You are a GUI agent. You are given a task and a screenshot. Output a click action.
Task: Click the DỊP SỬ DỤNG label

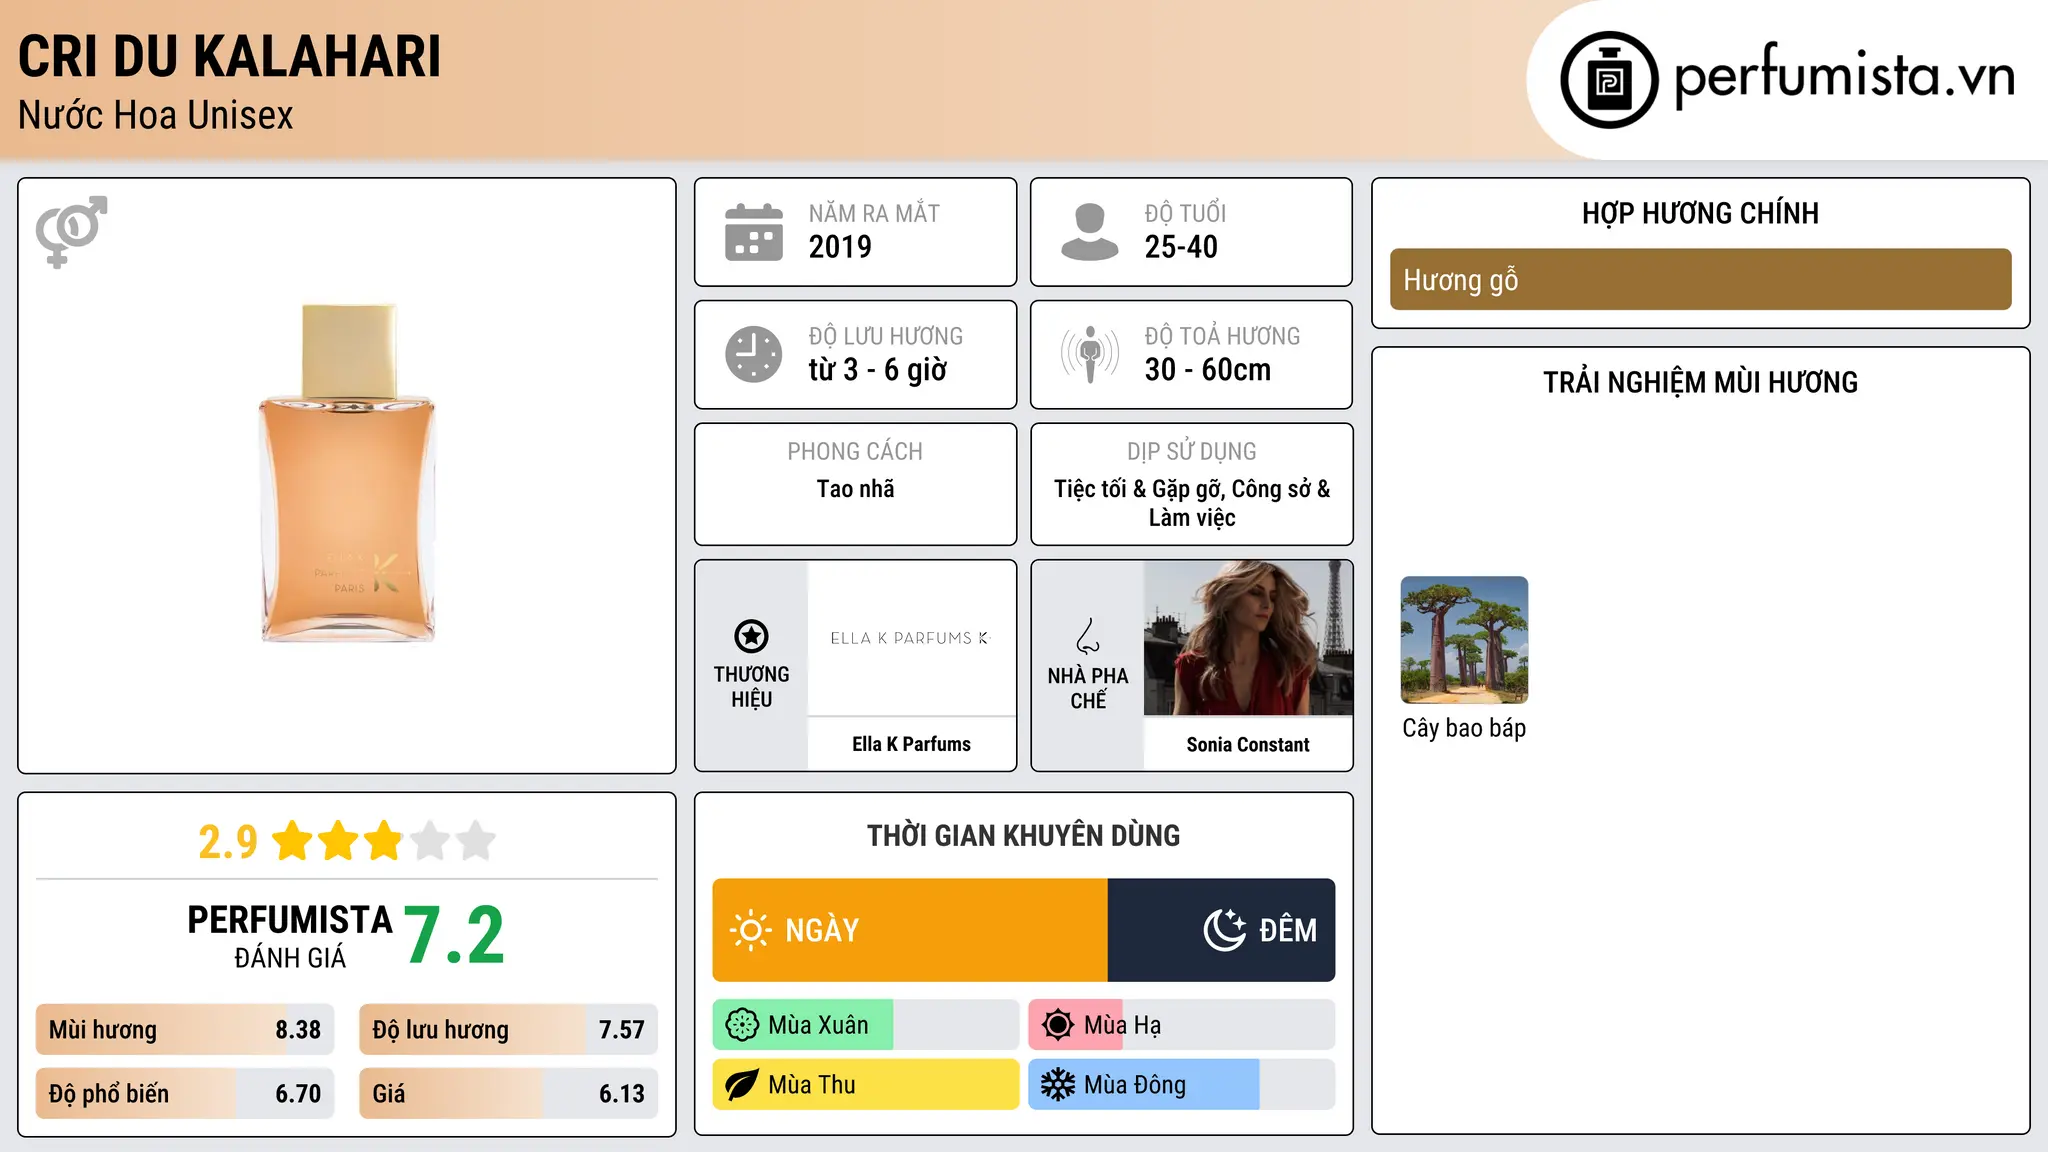[x=1192, y=452]
